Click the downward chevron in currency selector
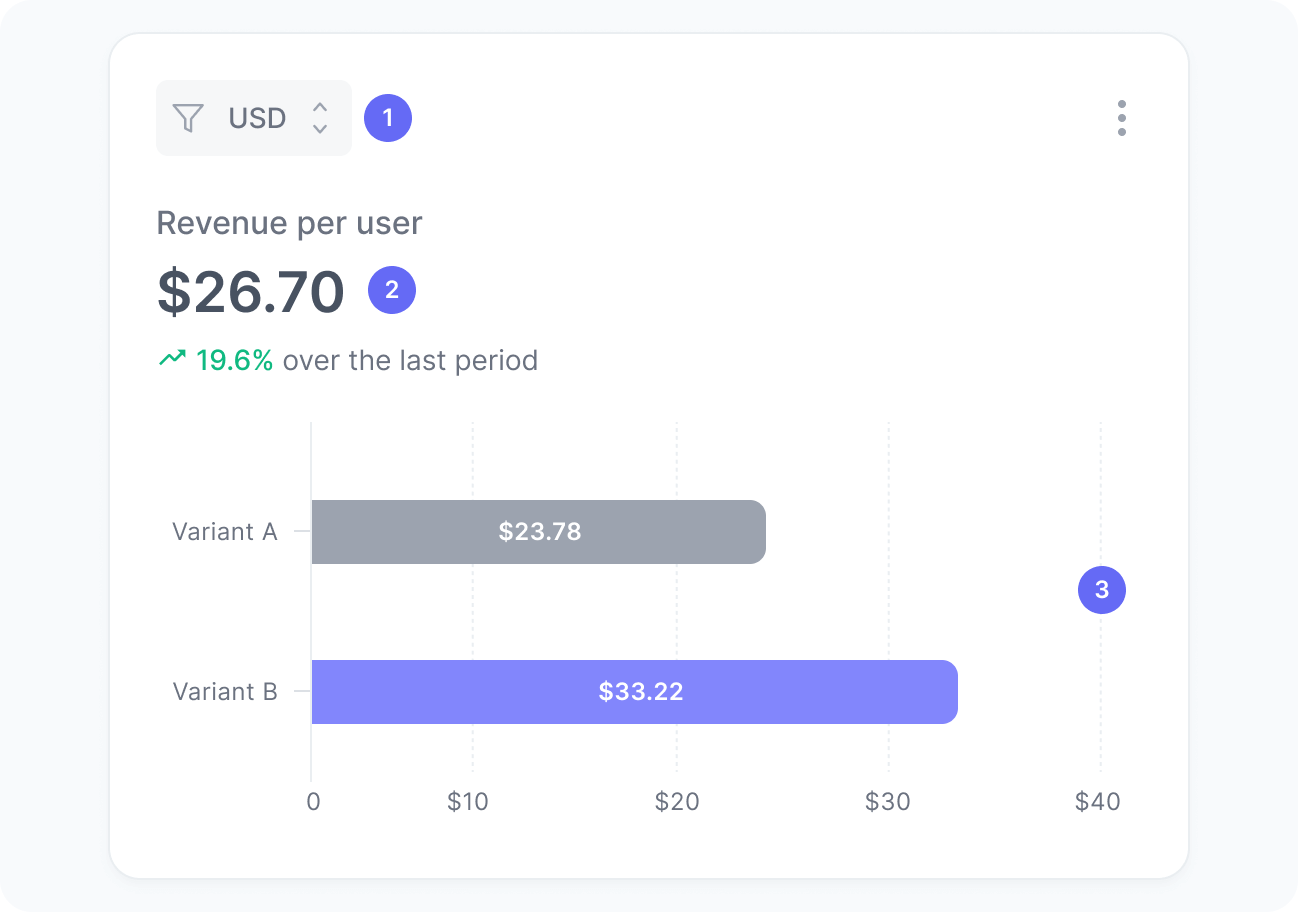Image resolution: width=1298 pixels, height=912 pixels. click(319, 128)
